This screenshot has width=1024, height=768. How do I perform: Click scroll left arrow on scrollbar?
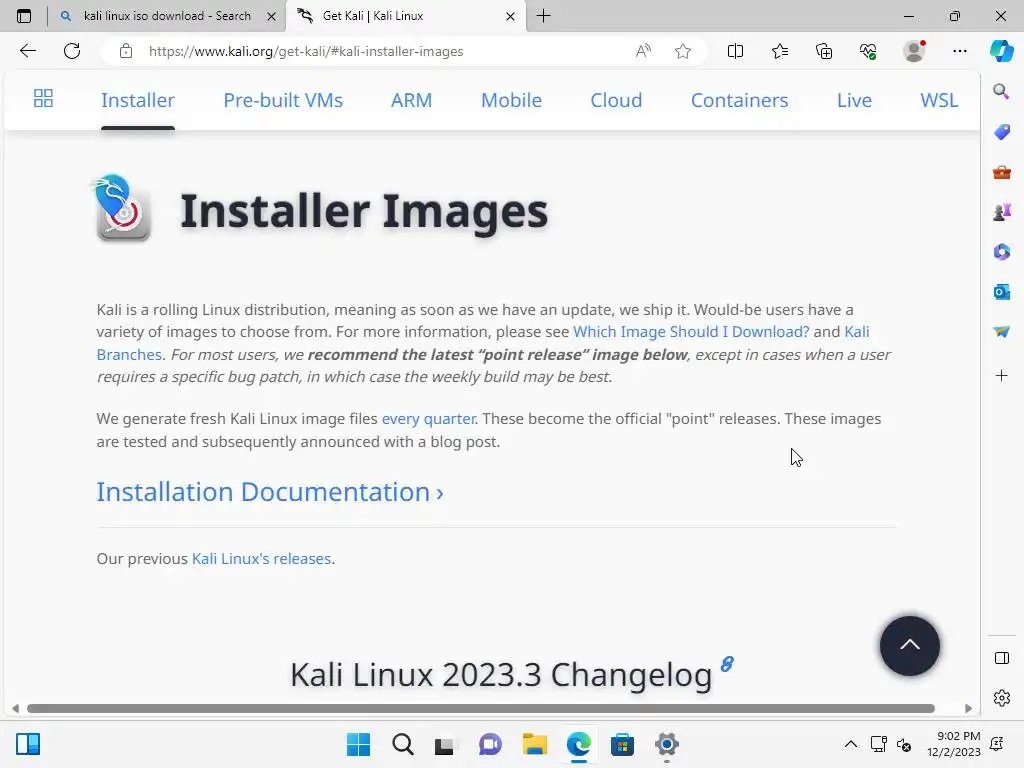tap(15, 709)
